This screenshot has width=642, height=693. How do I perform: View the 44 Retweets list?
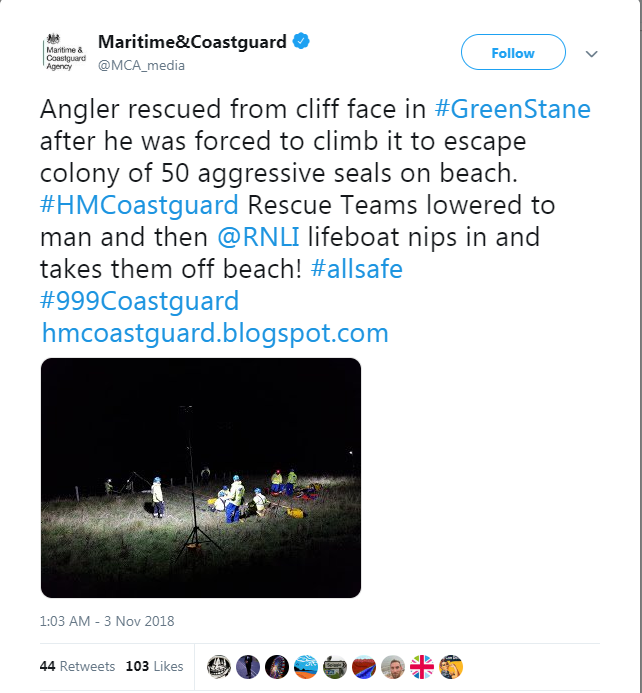(77, 666)
